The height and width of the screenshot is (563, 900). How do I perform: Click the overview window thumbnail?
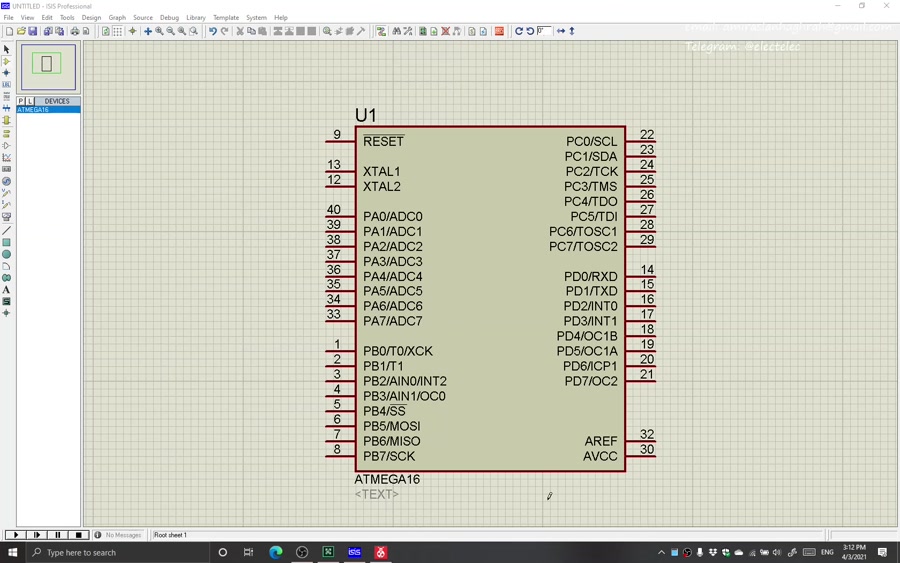47,66
